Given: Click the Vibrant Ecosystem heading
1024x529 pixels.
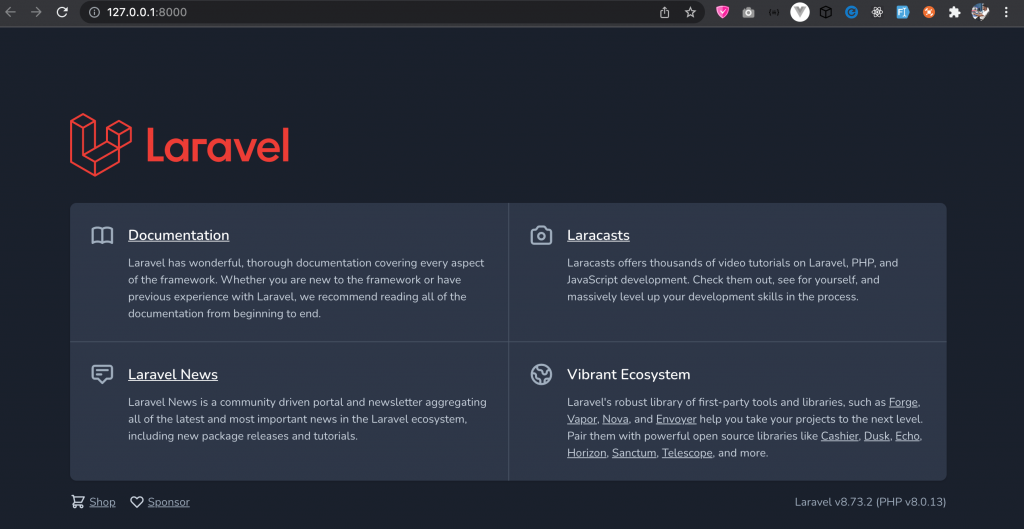Looking at the screenshot, I should (628, 374).
